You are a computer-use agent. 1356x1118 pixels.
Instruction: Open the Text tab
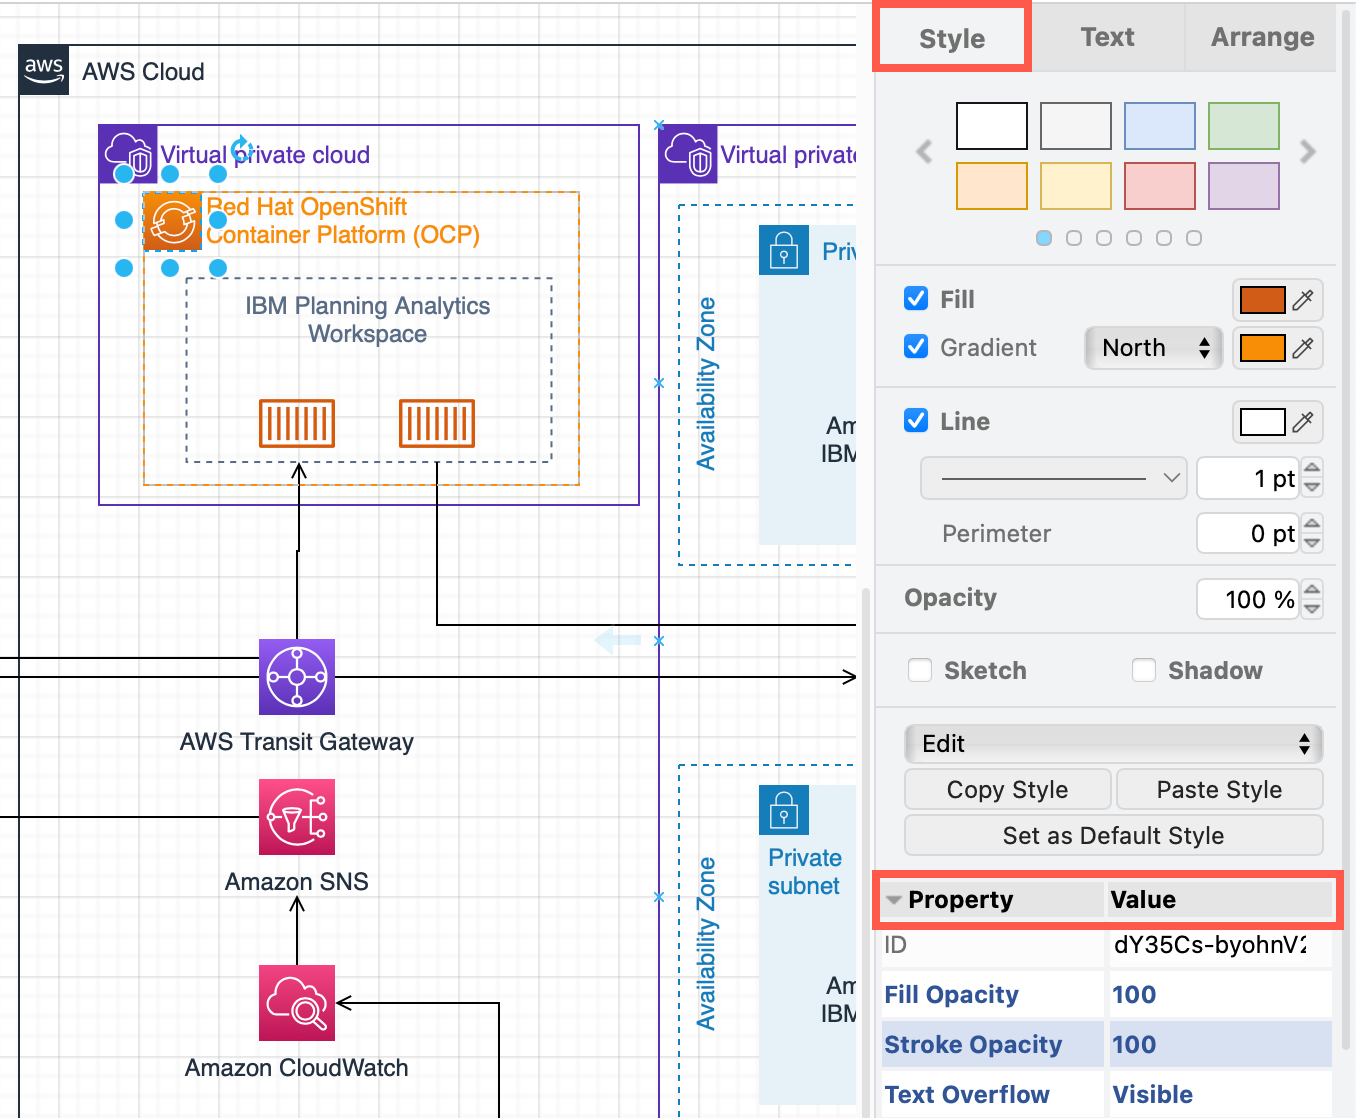click(1107, 37)
